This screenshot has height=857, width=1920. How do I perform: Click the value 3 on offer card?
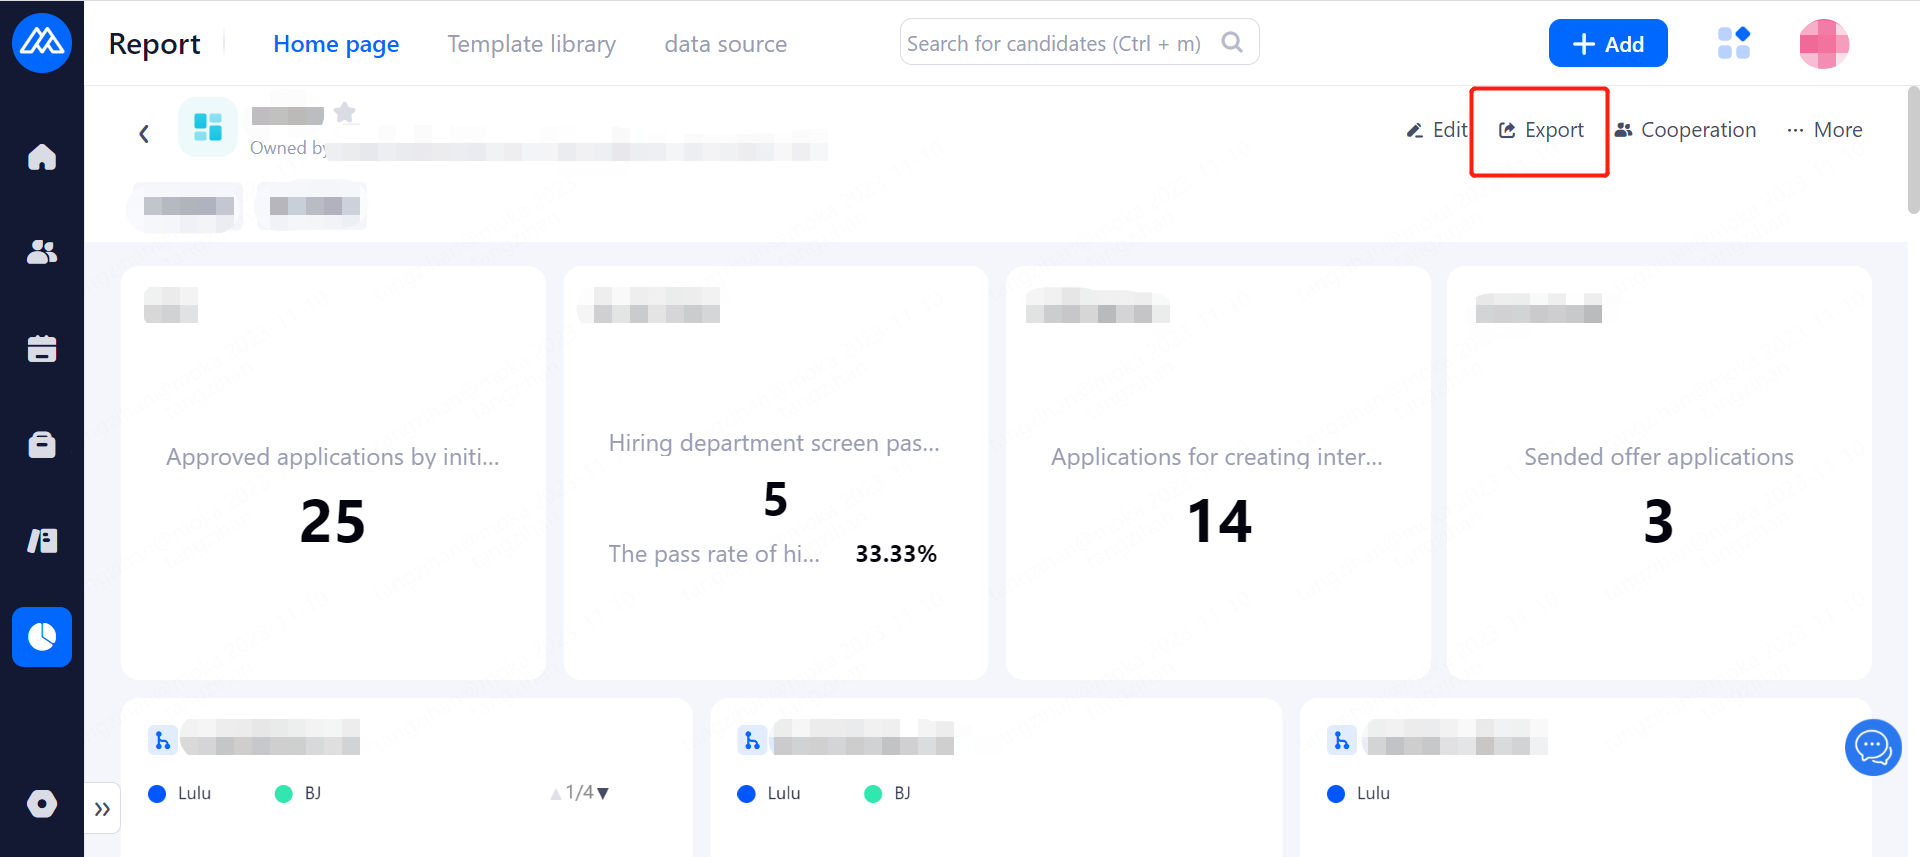(x=1659, y=521)
